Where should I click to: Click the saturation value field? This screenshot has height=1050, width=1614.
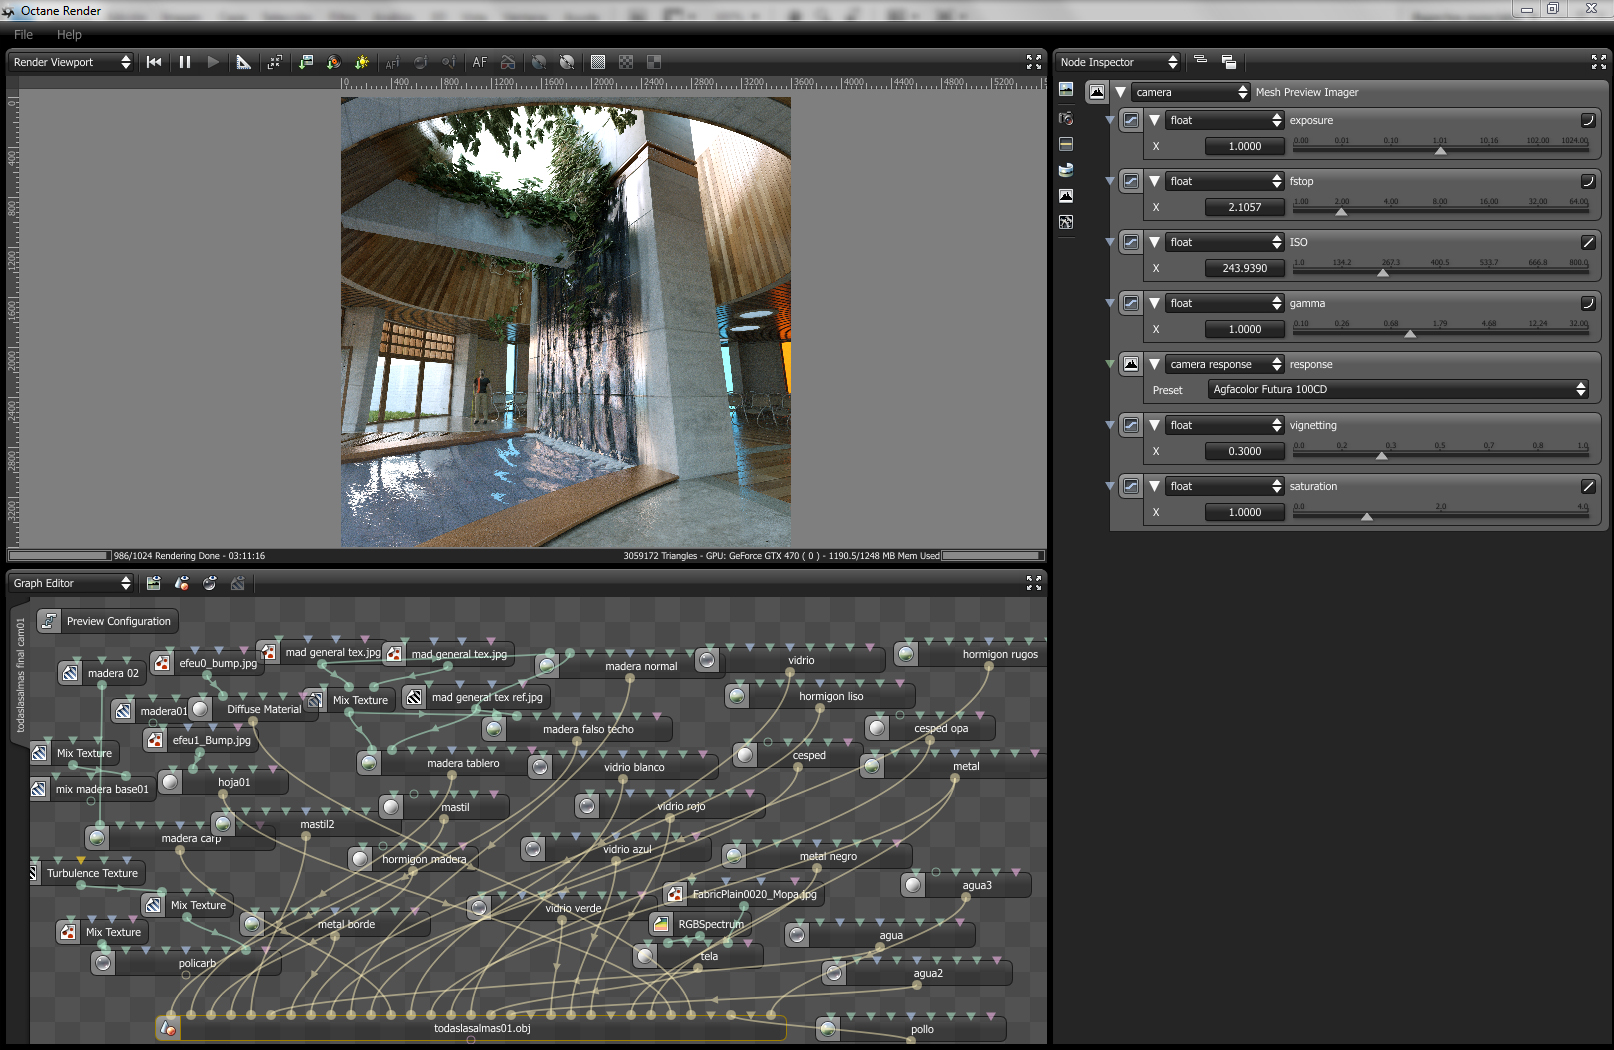point(1244,512)
